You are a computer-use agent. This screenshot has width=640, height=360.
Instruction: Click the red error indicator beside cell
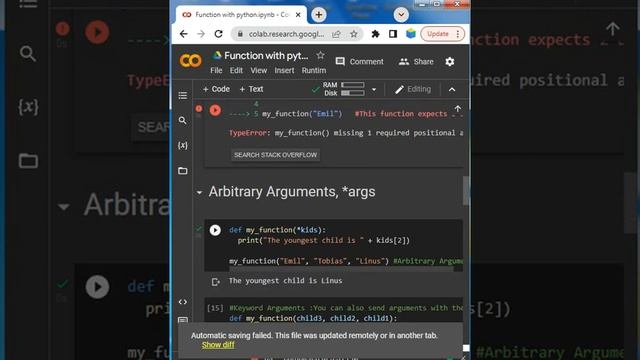coord(199,109)
